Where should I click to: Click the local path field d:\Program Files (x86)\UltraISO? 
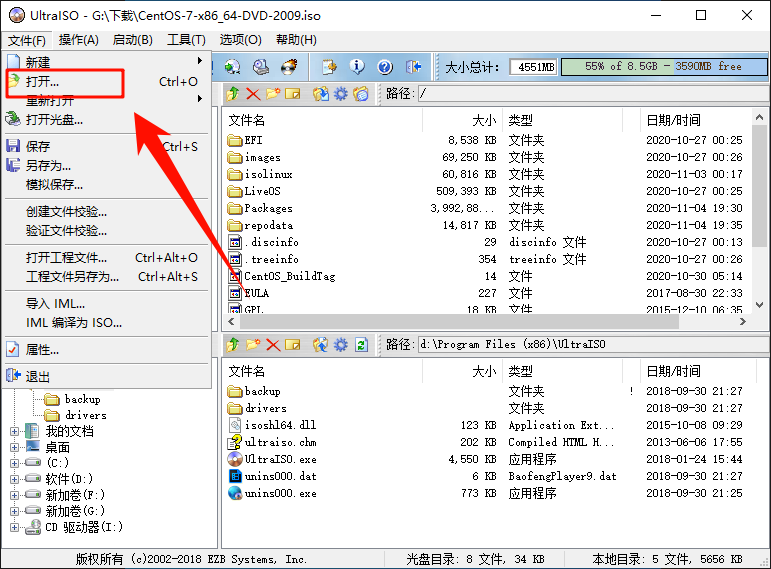pyautogui.click(x=593, y=344)
